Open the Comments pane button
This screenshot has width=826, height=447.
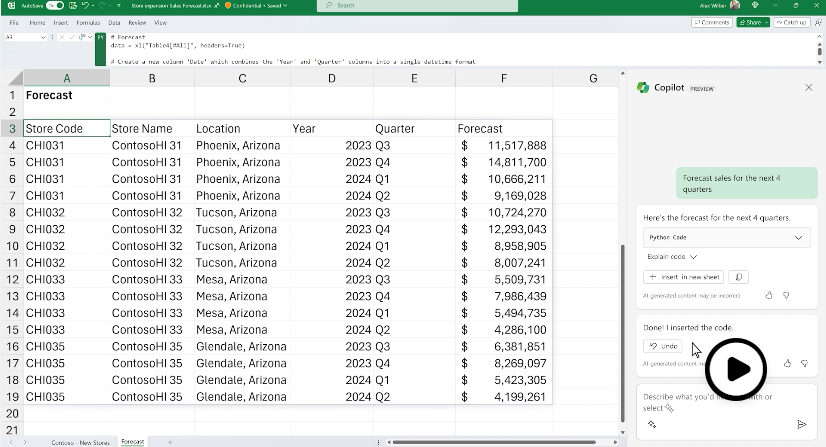coord(712,23)
